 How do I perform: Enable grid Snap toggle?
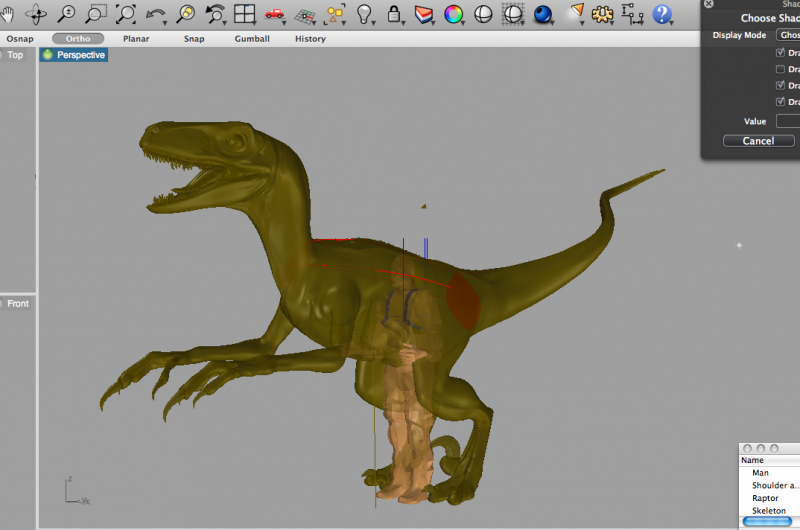coord(194,39)
